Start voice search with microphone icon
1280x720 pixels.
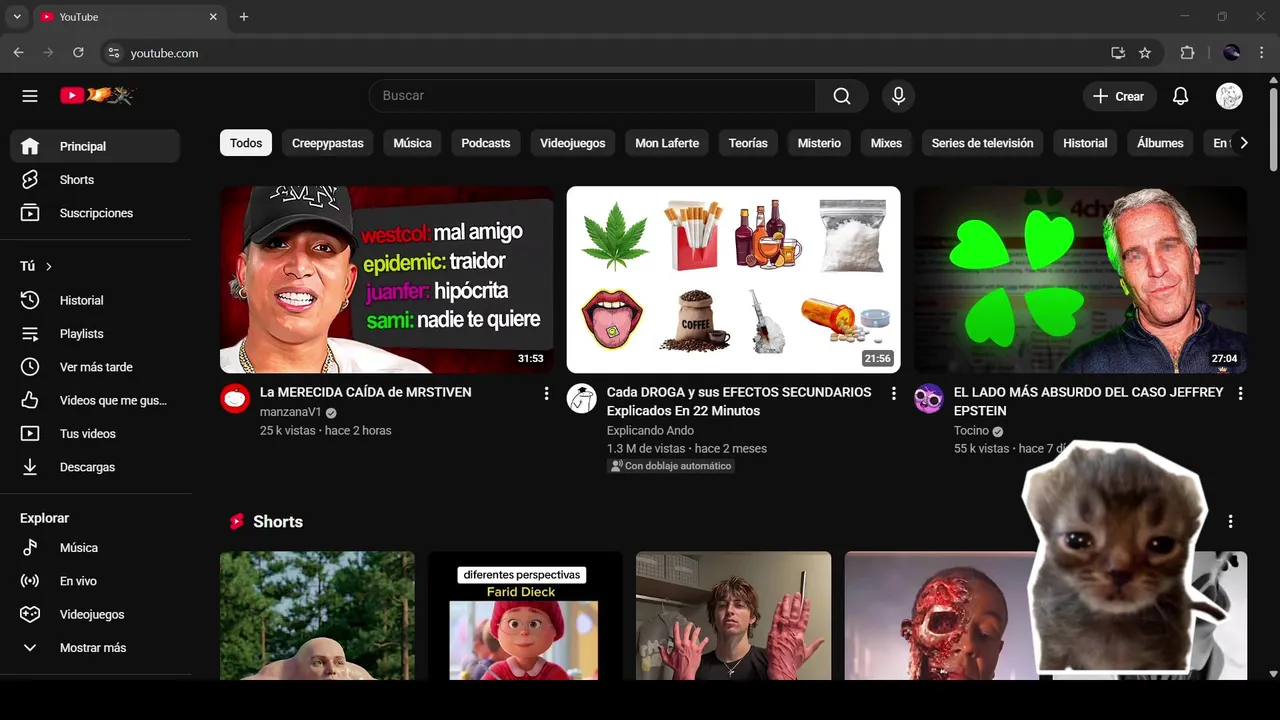pos(898,96)
